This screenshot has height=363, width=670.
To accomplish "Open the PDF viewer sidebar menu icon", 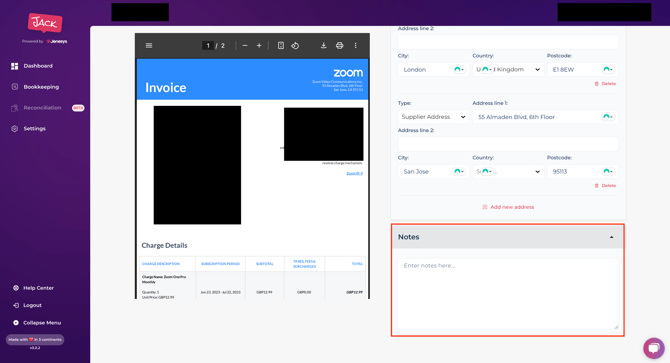I will coord(149,46).
